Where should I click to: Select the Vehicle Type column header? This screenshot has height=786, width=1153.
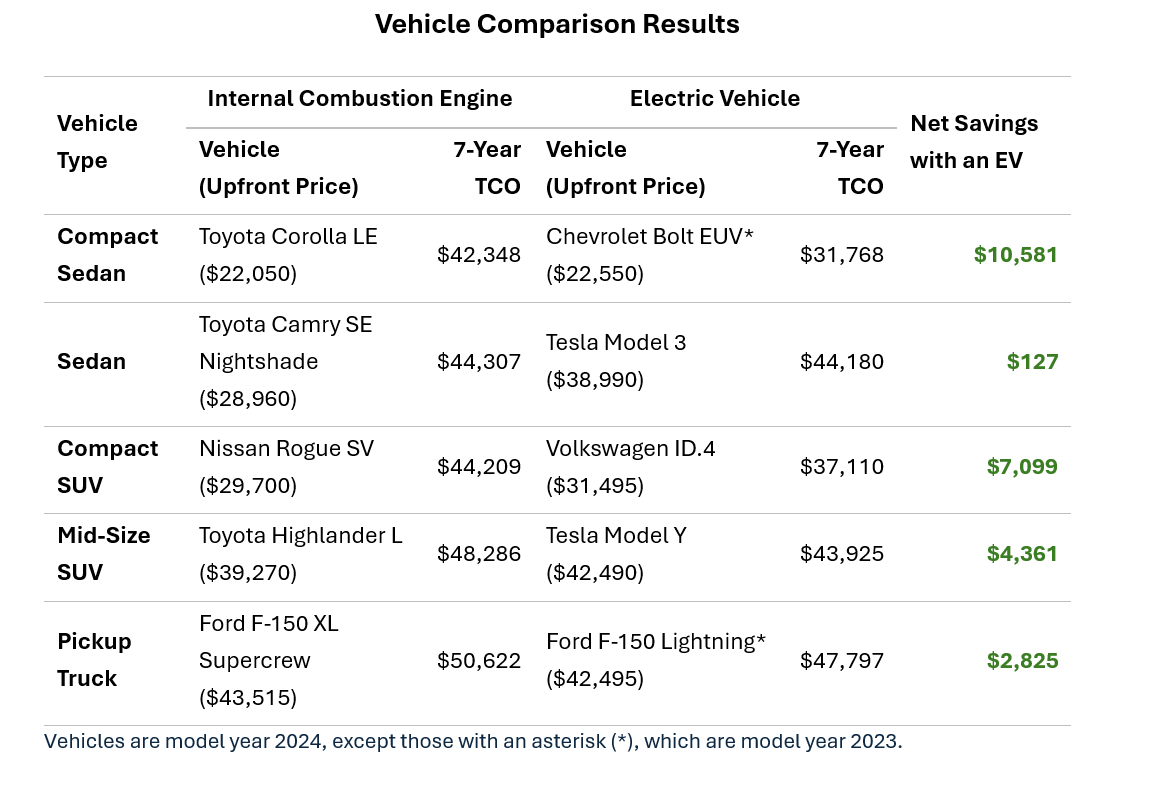click(97, 141)
